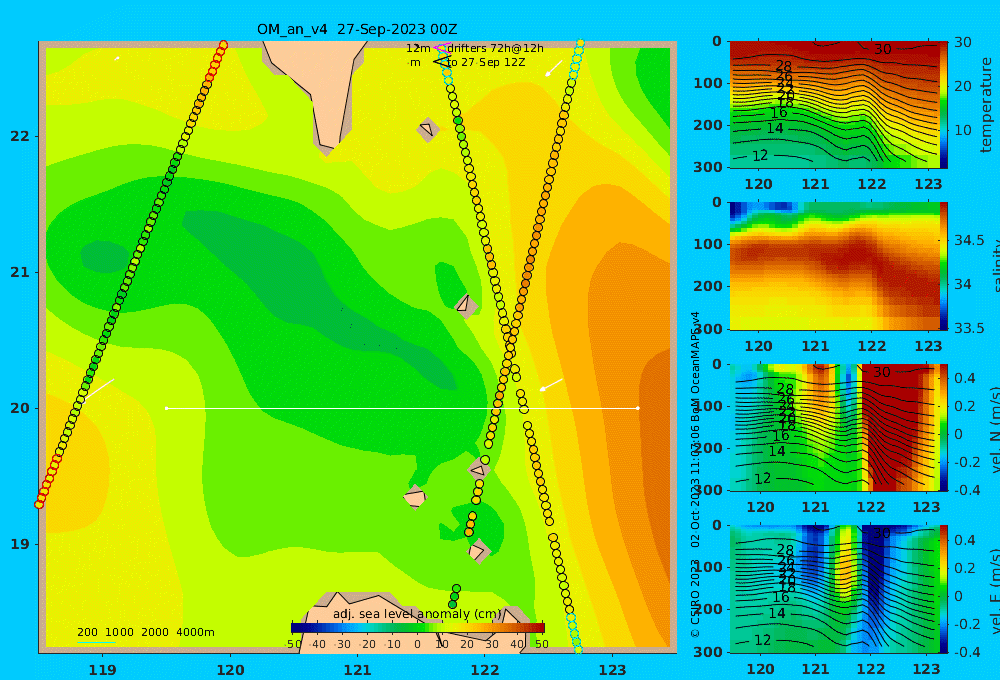
Task: Click longitude tick label "120" below main map
Action: (x=230, y=670)
